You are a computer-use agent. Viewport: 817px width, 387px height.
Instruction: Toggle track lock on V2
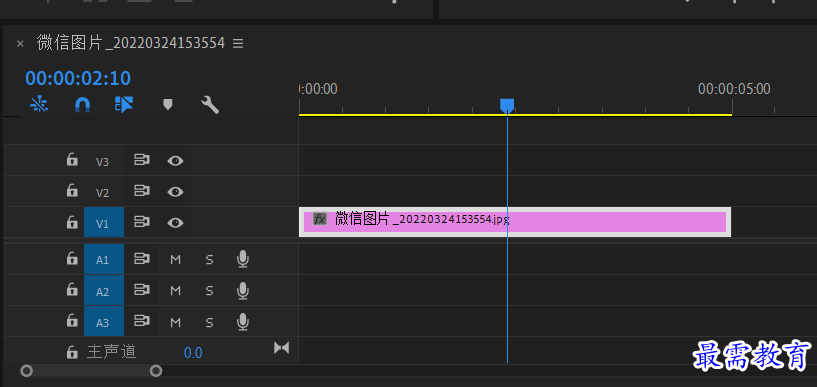point(72,191)
